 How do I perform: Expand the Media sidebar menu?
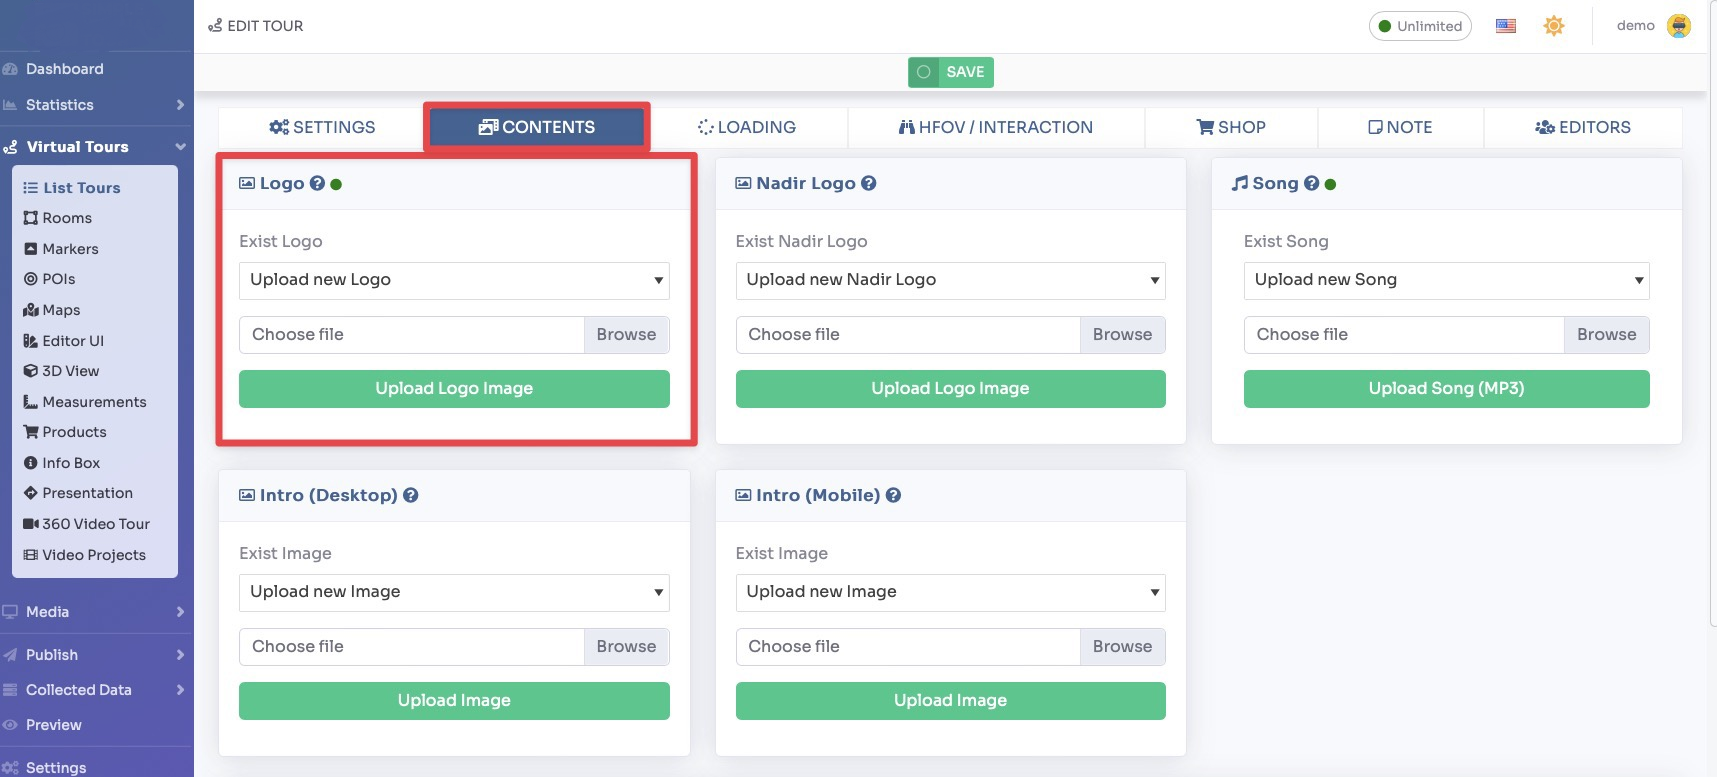tap(180, 612)
